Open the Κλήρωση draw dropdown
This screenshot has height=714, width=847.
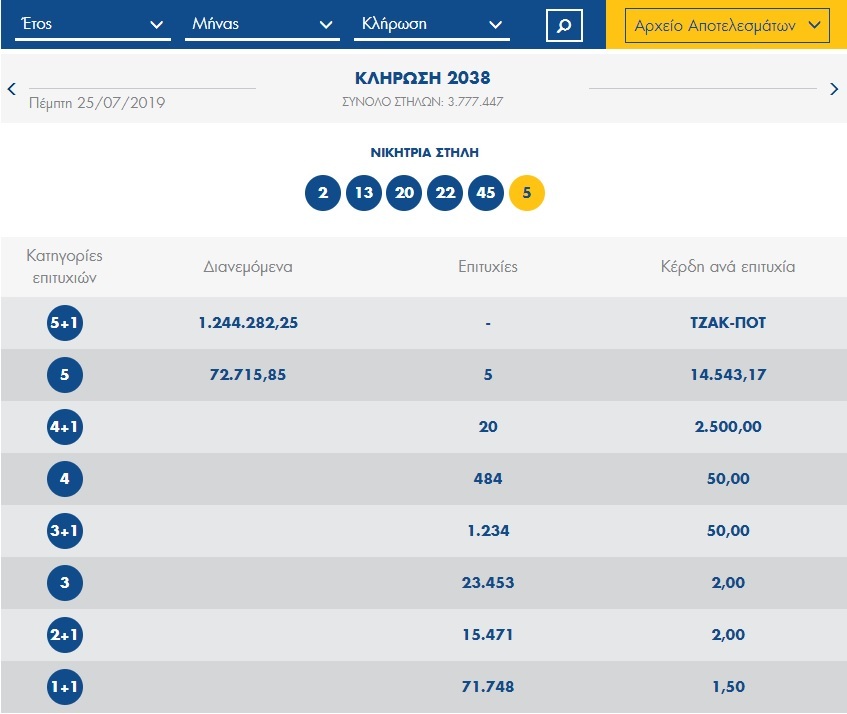coord(432,25)
